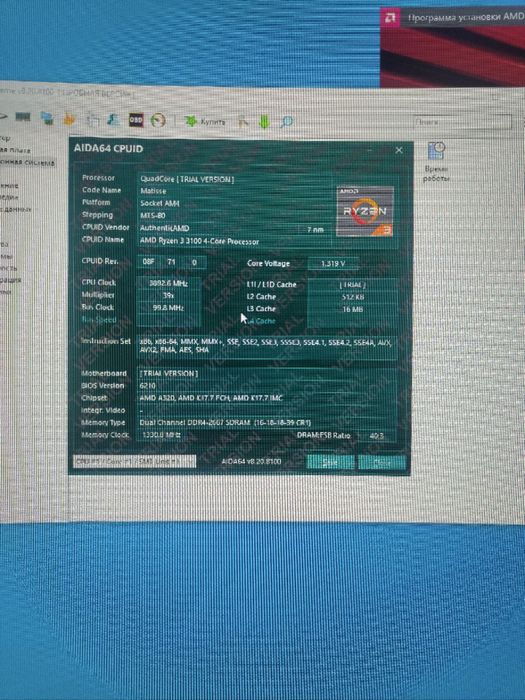Viewport: 525px width, 700px height.
Task: Click the AMD A320 chipset value
Action: click(211, 398)
